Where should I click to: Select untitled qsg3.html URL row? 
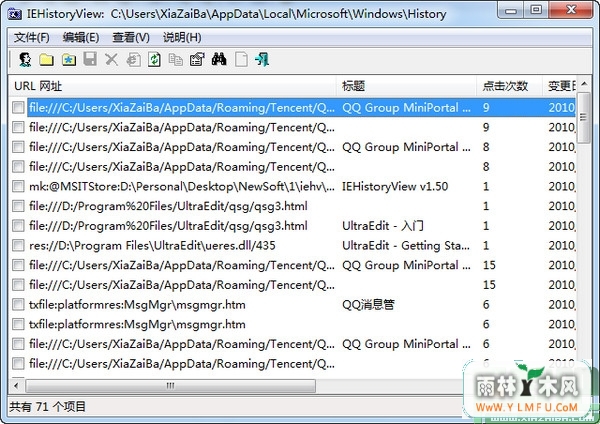[168, 206]
